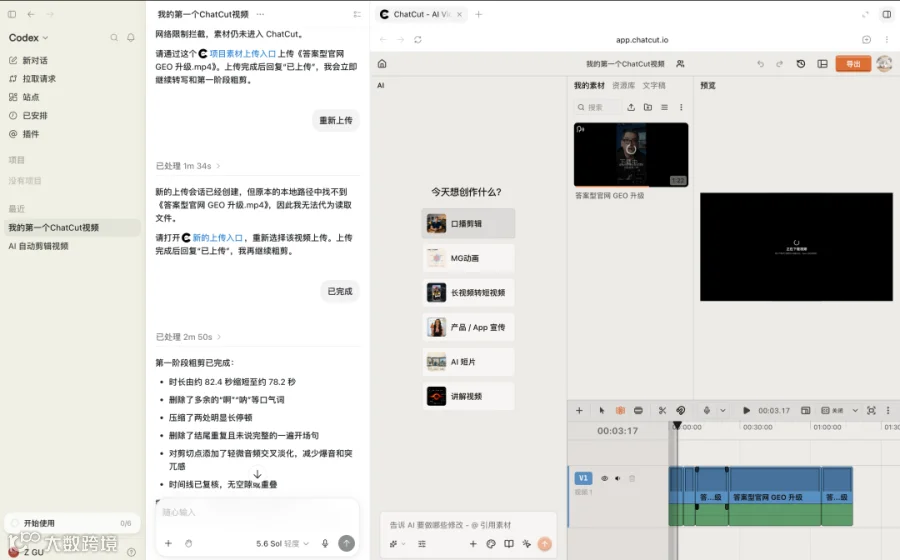This screenshot has width=900, height=560.
Task: Expand the 已处理 2m 50s details
Action: [x=189, y=337]
